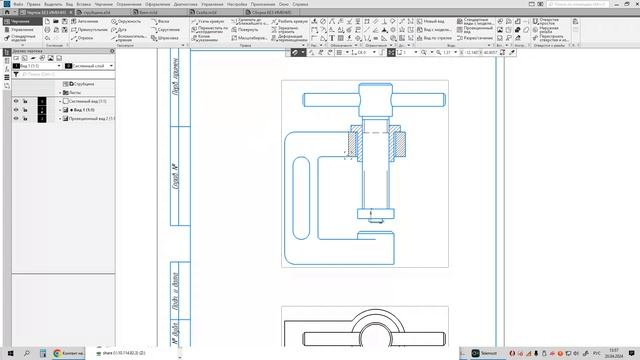Viewport: 640px width, 360px height.
Task: Open the Вставка menu
Action: [x=84, y=4]
